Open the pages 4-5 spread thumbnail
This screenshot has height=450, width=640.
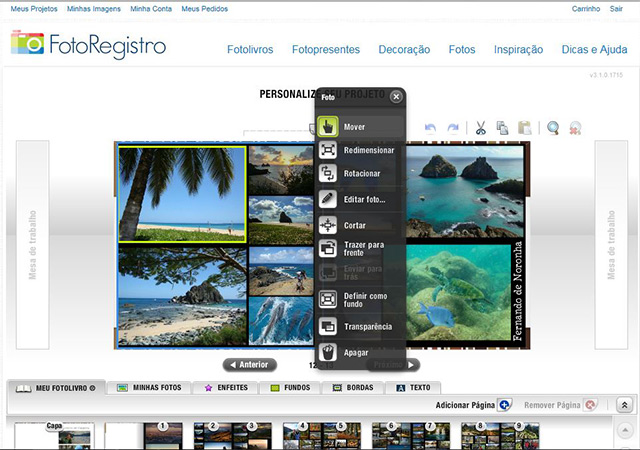[322, 436]
